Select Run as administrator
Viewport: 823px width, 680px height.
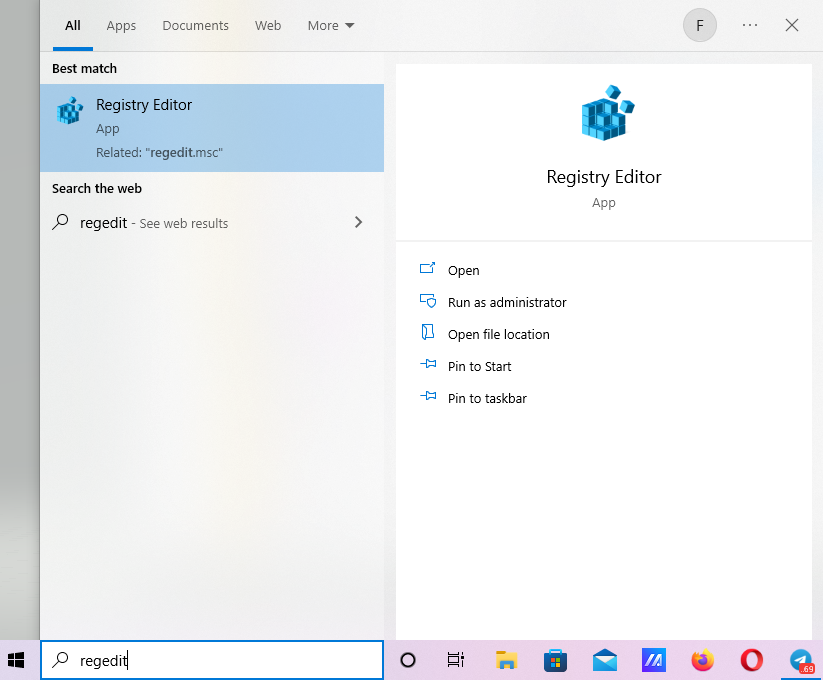click(x=506, y=302)
